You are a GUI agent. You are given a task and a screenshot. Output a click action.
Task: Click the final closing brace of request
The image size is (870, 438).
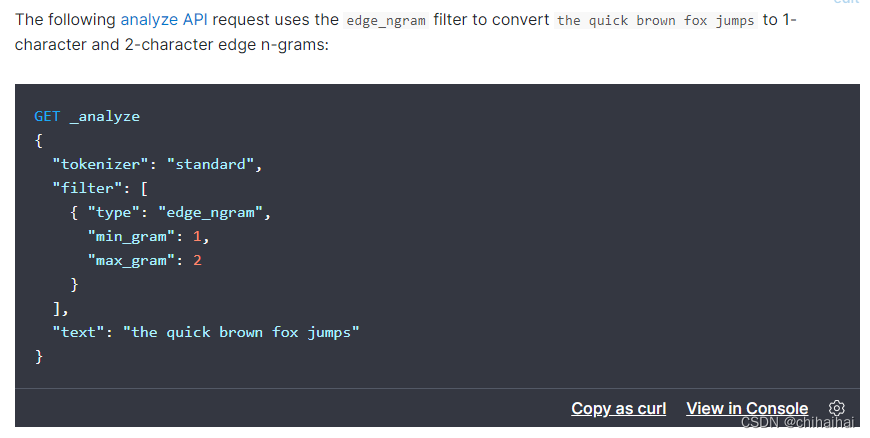coord(39,356)
